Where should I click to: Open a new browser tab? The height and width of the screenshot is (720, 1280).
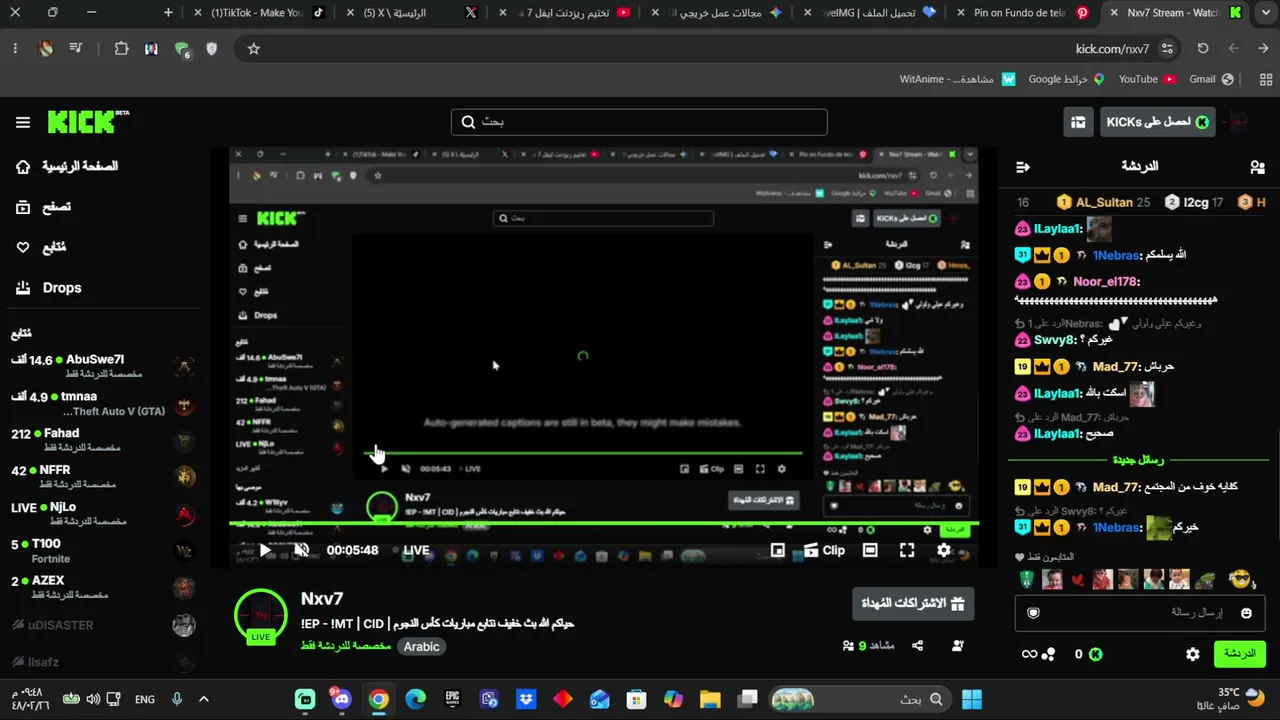click(x=168, y=13)
